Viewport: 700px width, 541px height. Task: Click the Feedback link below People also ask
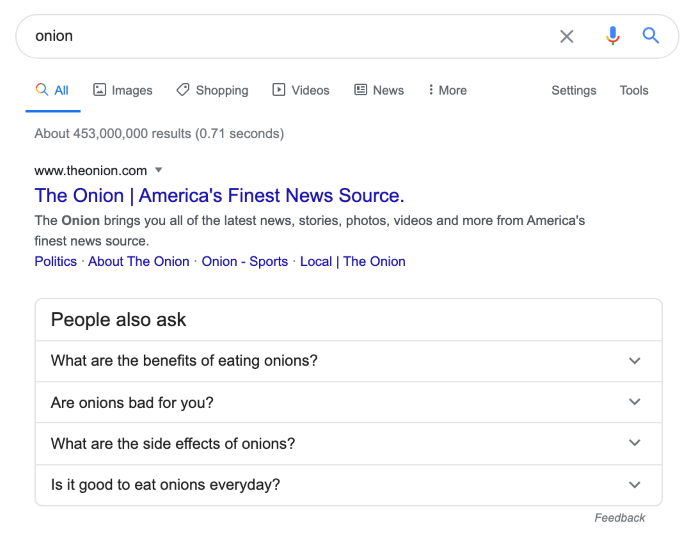(x=620, y=518)
